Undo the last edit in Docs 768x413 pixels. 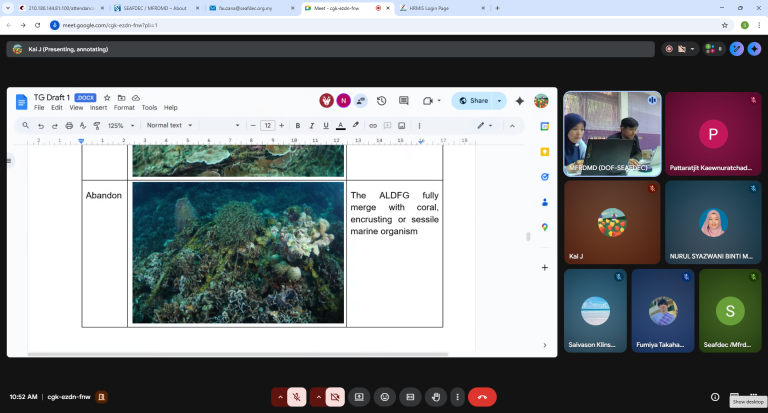click(41, 126)
